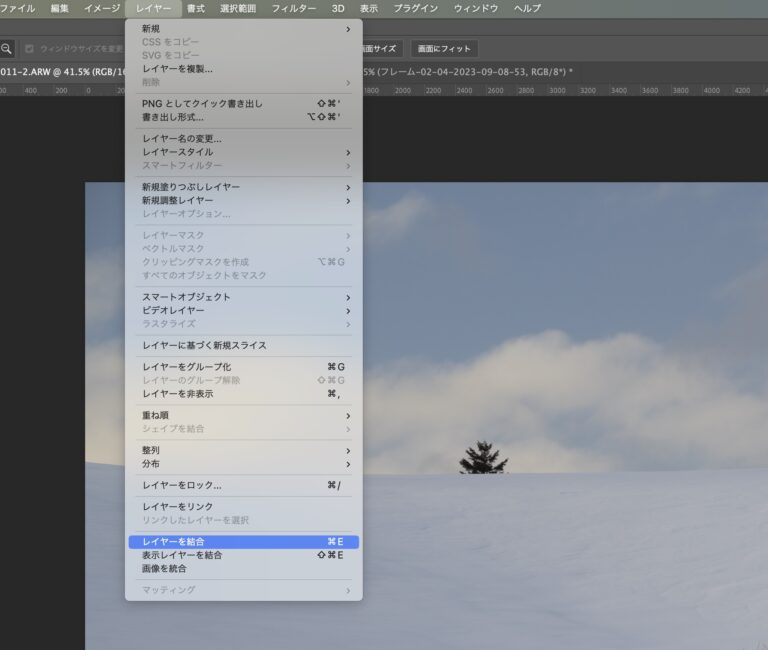
Task: Select 表示レイヤーを結合 menu entry
Action: pos(182,555)
